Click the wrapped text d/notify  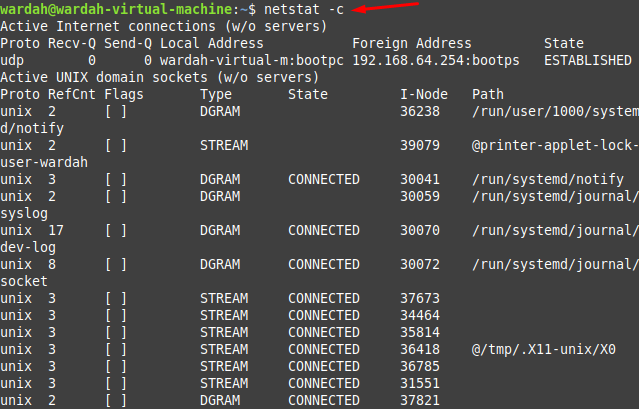click(x=32, y=128)
